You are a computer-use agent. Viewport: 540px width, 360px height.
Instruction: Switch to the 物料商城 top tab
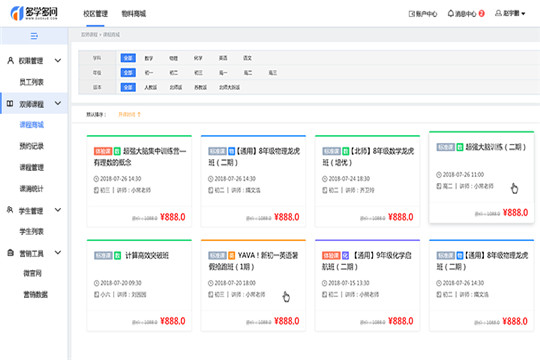(134, 14)
